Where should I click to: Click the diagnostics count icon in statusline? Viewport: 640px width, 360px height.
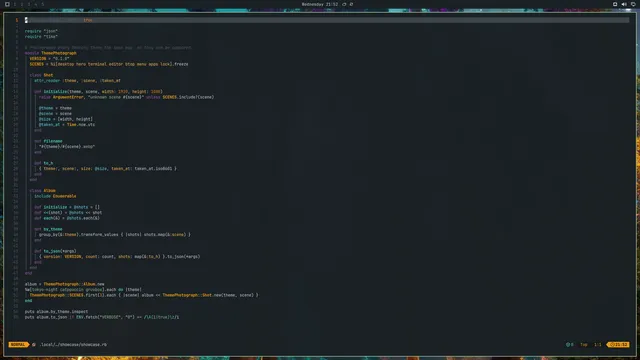pyautogui.click(x=569, y=344)
